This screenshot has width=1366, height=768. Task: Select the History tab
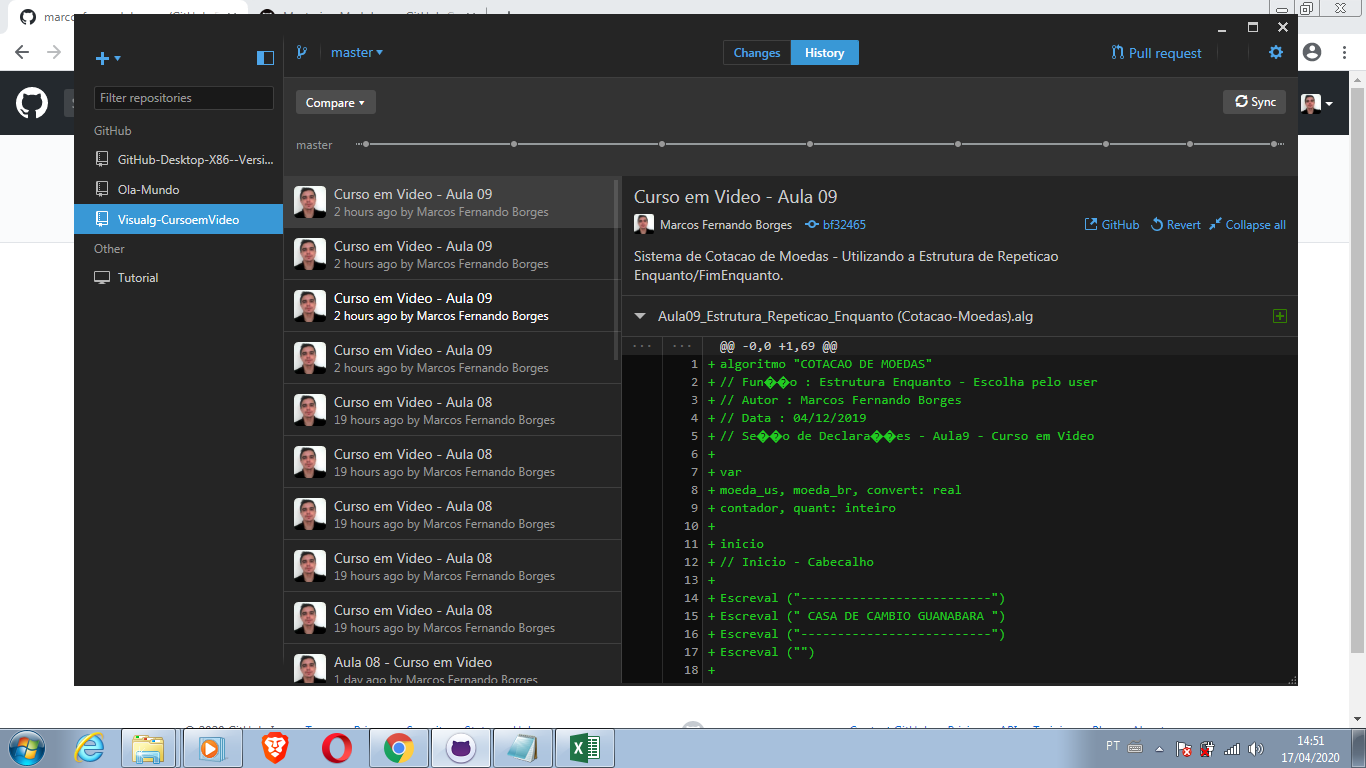[x=824, y=52]
